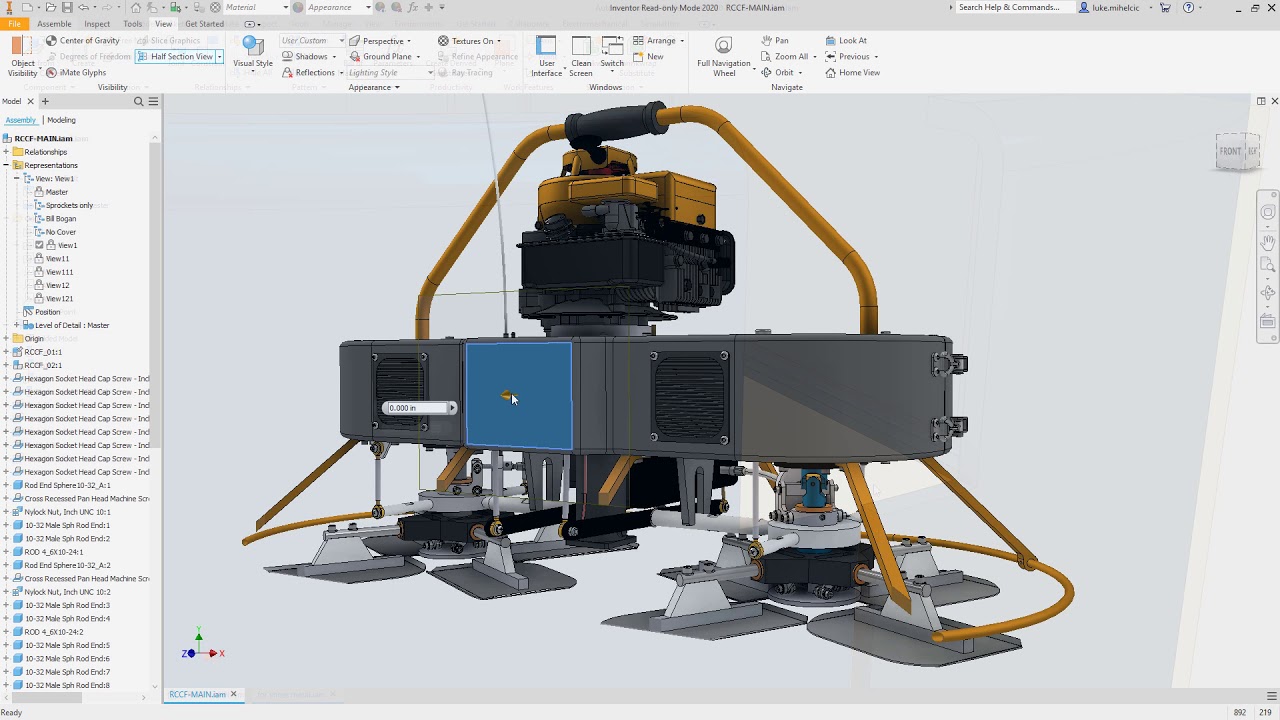
Task: Start the Orbit tool
Action: [x=783, y=72]
